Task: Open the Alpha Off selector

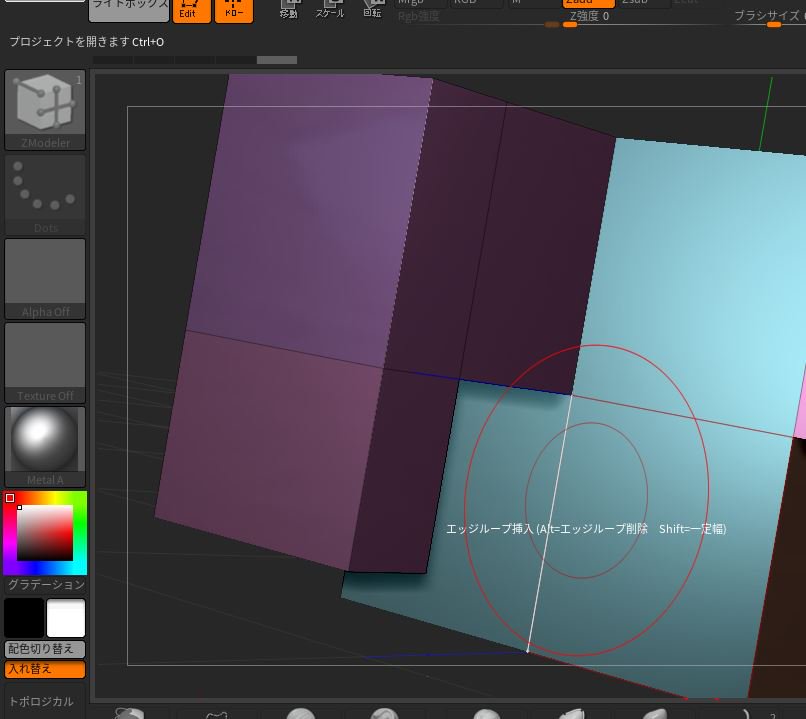Action: [x=45, y=279]
